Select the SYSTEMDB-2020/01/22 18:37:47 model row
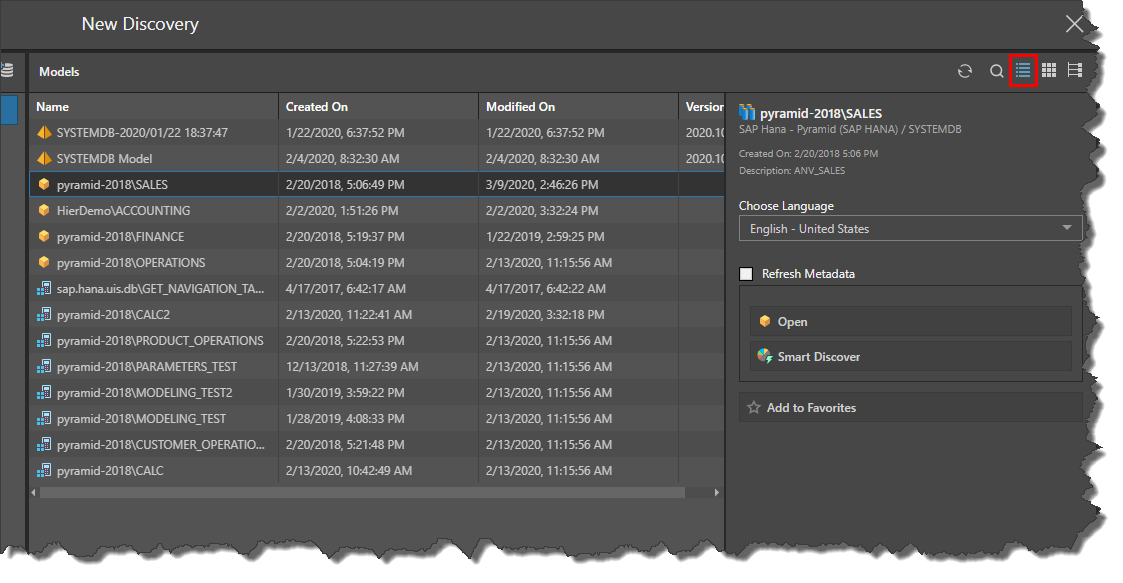Viewport: 1123px width, 583px height. click(x=377, y=132)
